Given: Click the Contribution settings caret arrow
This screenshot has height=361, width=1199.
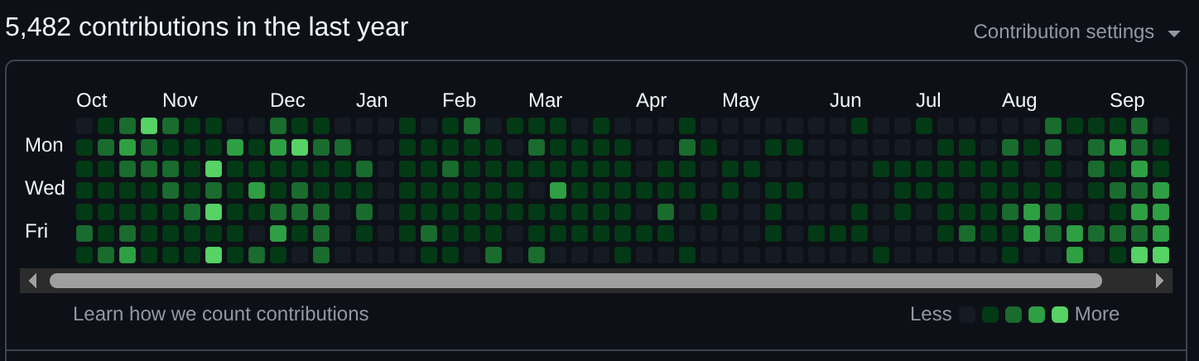Looking at the screenshot, I should click(1174, 33).
